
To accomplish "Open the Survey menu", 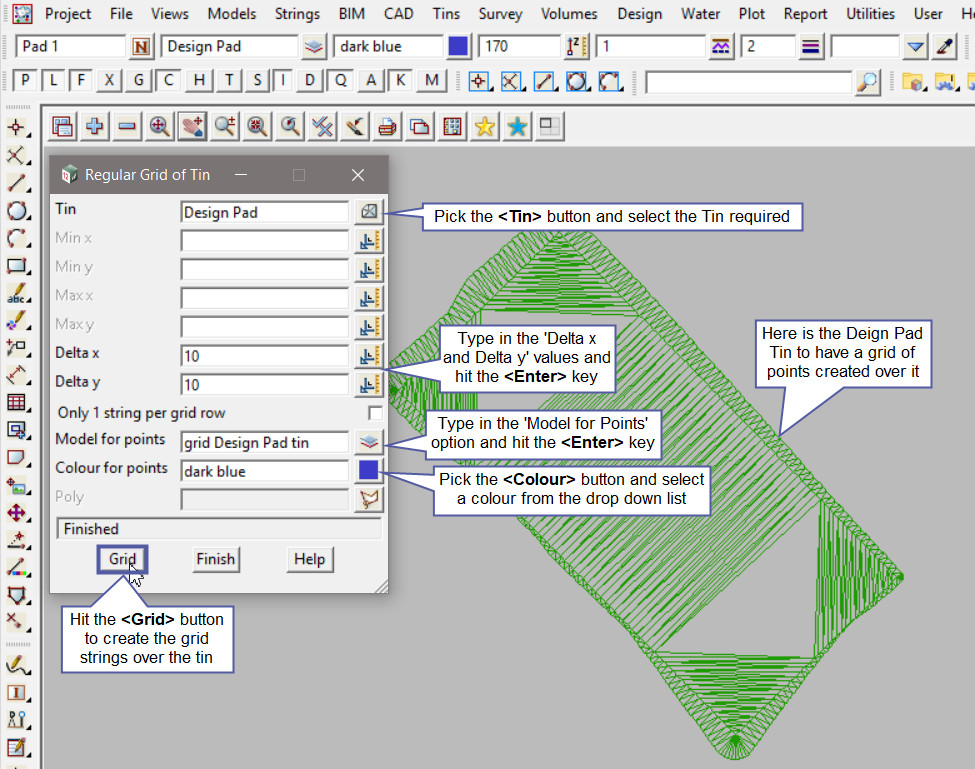I will tap(500, 14).
